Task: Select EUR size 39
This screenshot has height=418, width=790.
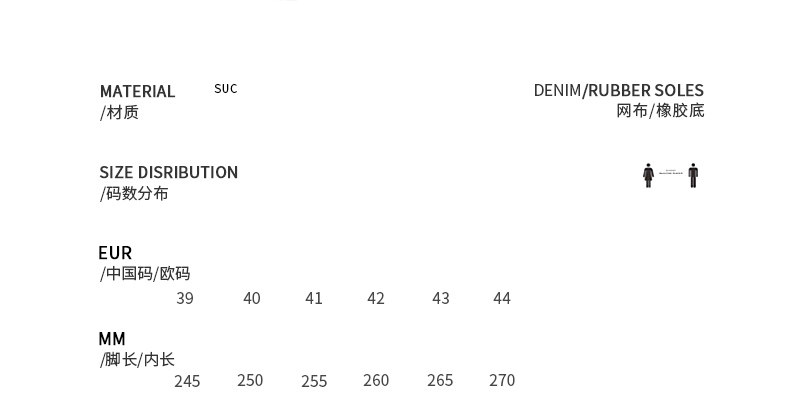Action: [185, 298]
